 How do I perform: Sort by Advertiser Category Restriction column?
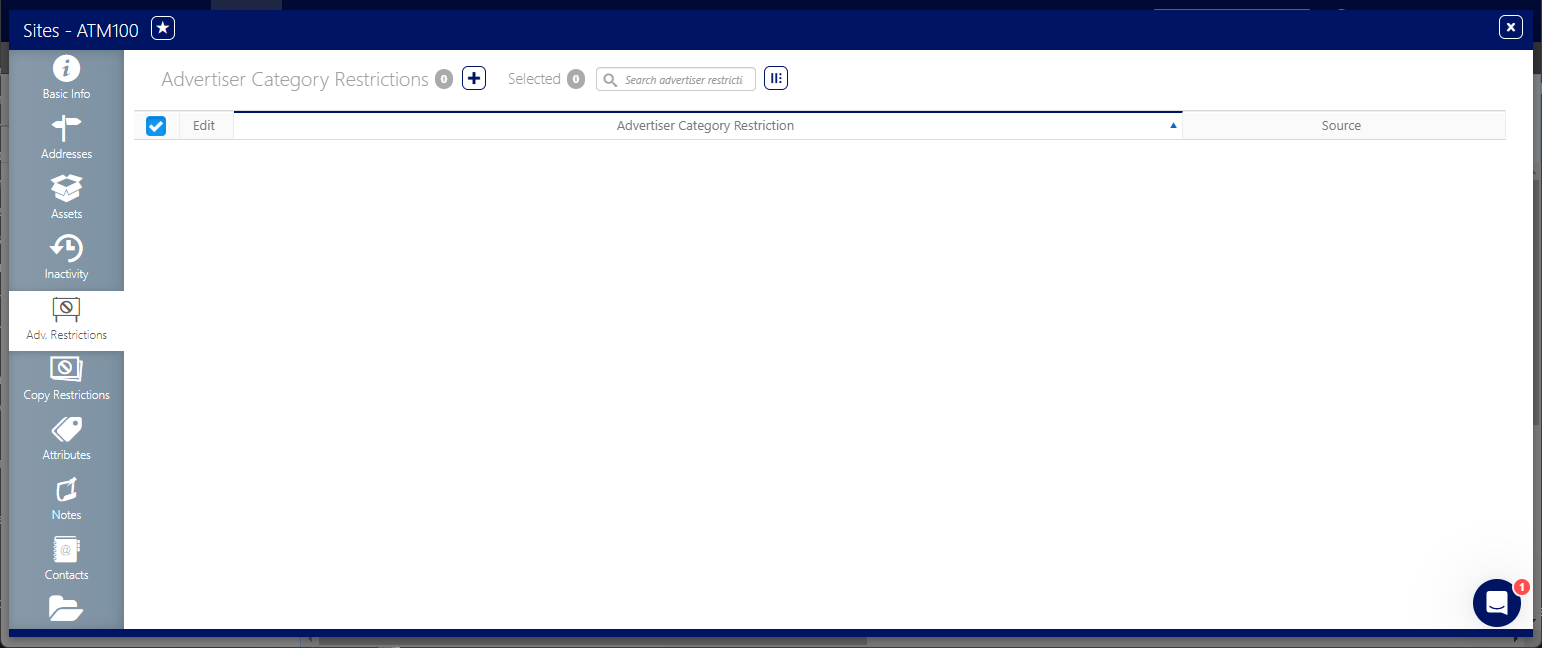(708, 125)
